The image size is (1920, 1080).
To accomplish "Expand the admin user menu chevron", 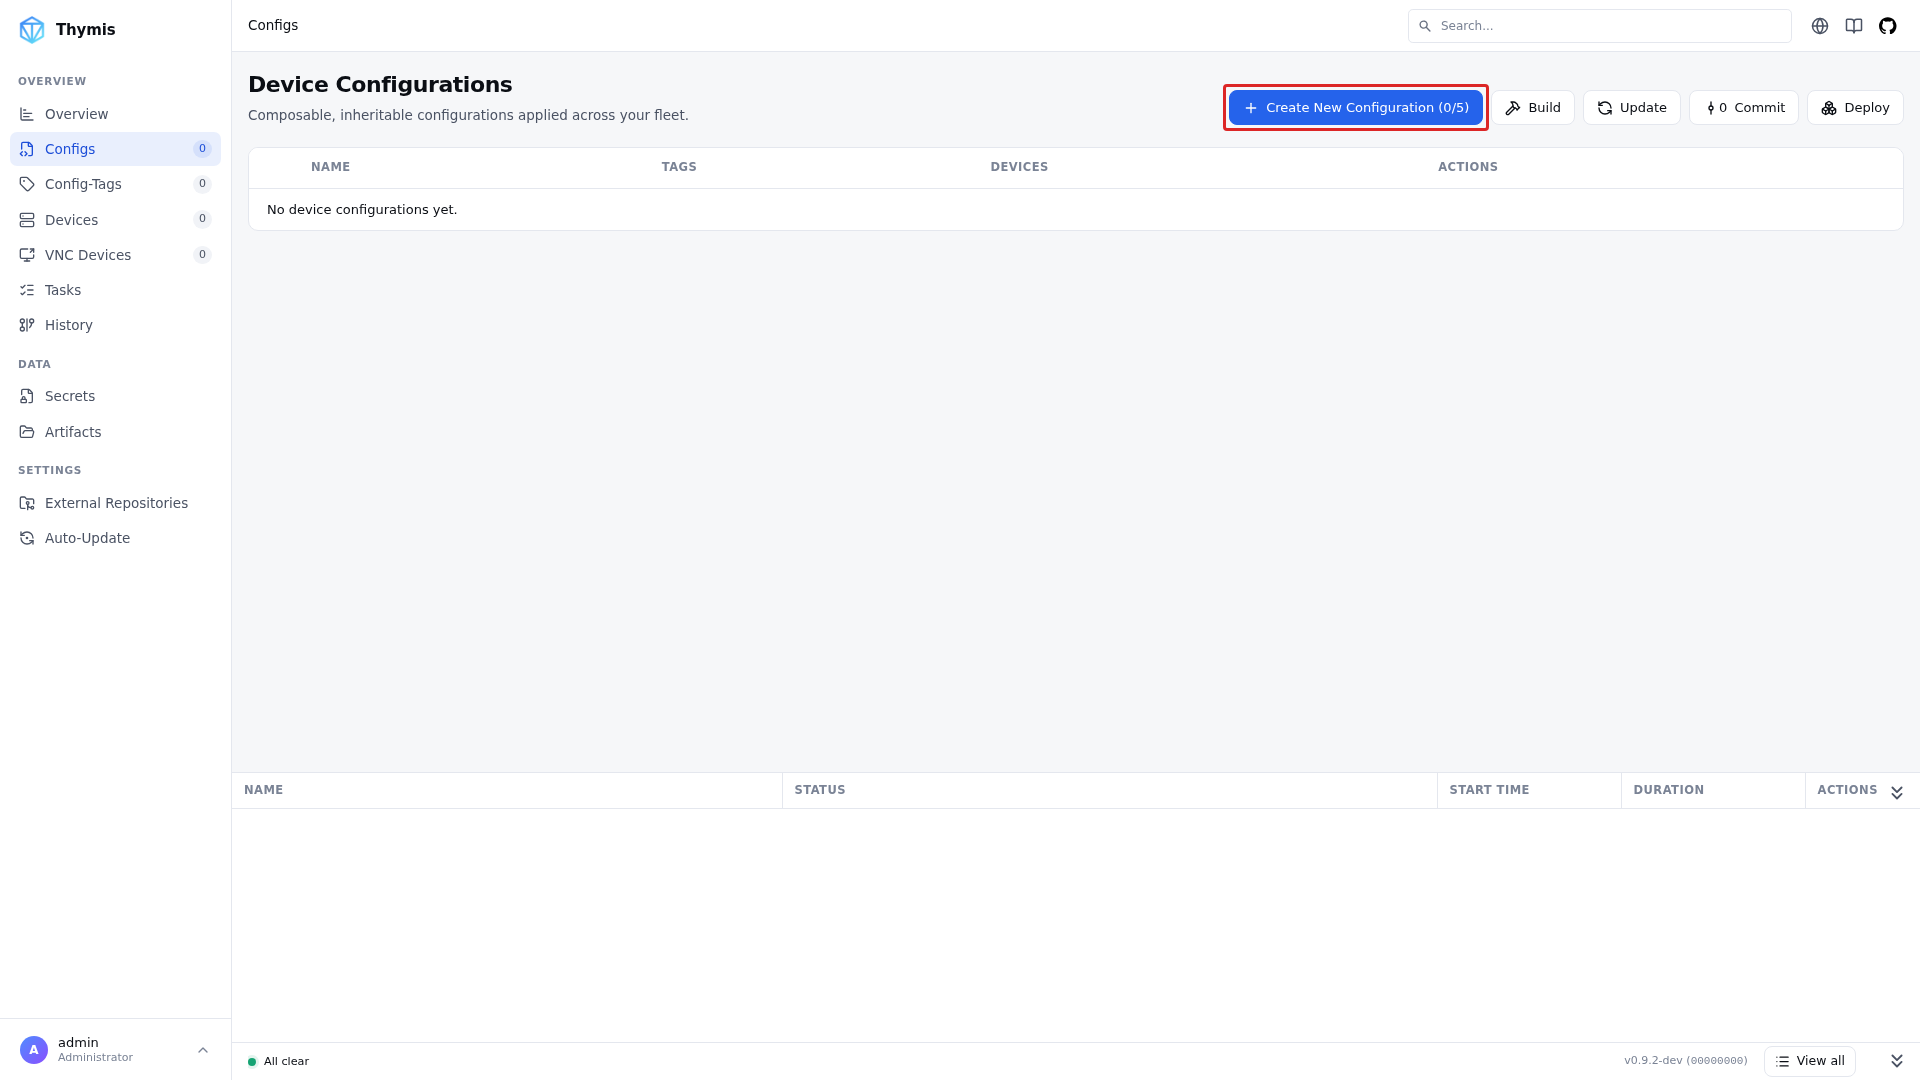I will pos(203,1050).
